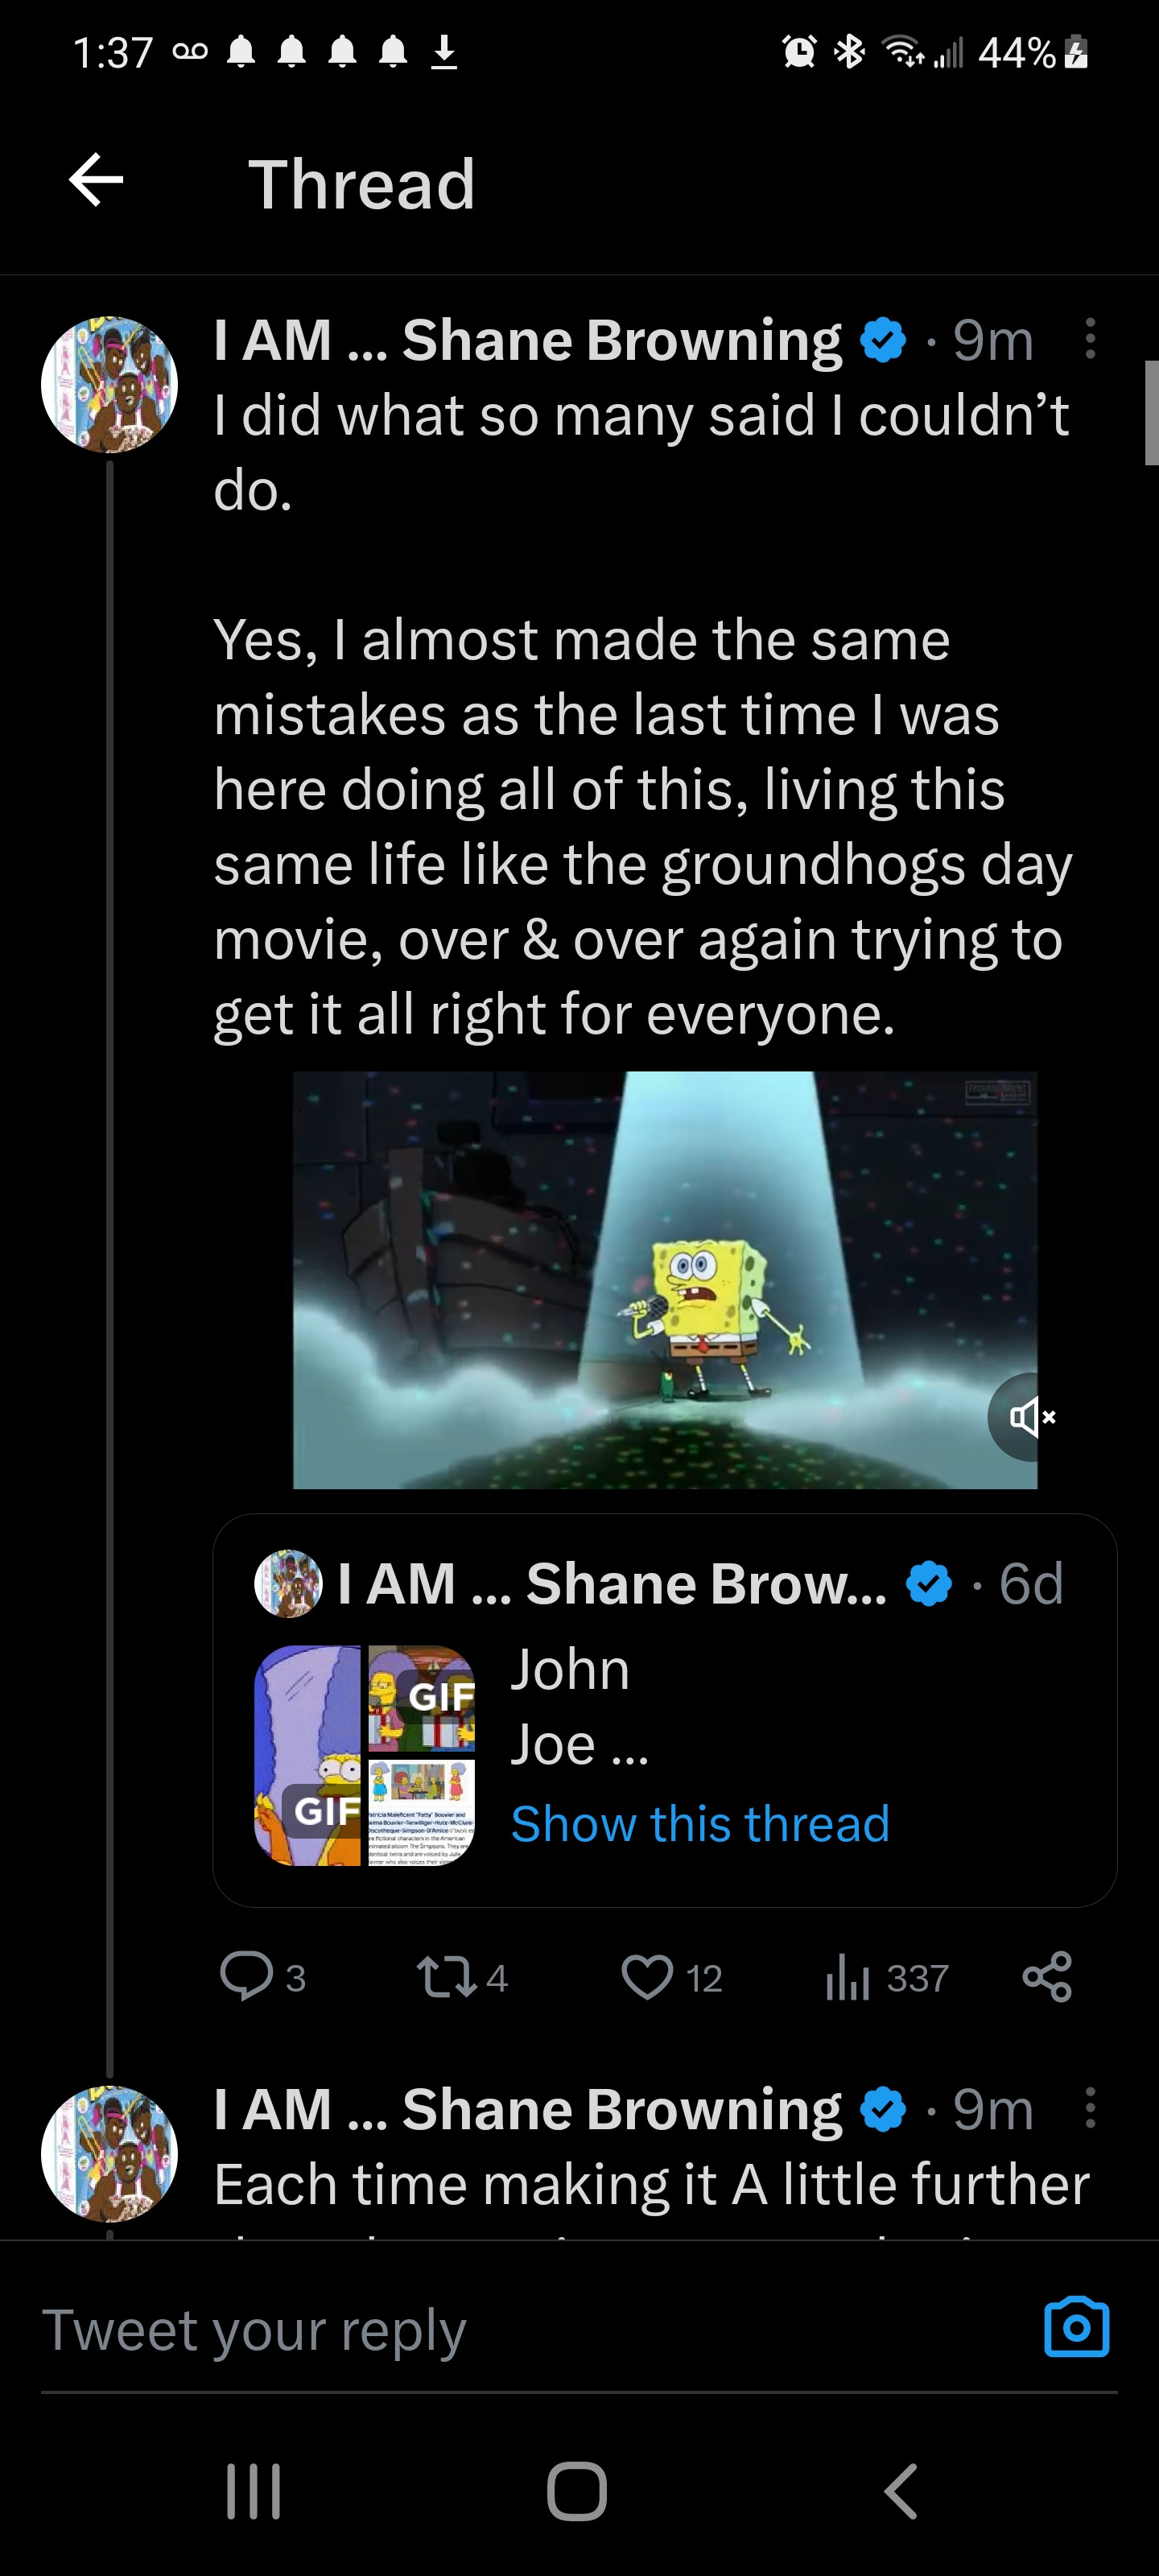Click Show this thread link
Screen dimensions: 1159x2576
click(700, 1823)
